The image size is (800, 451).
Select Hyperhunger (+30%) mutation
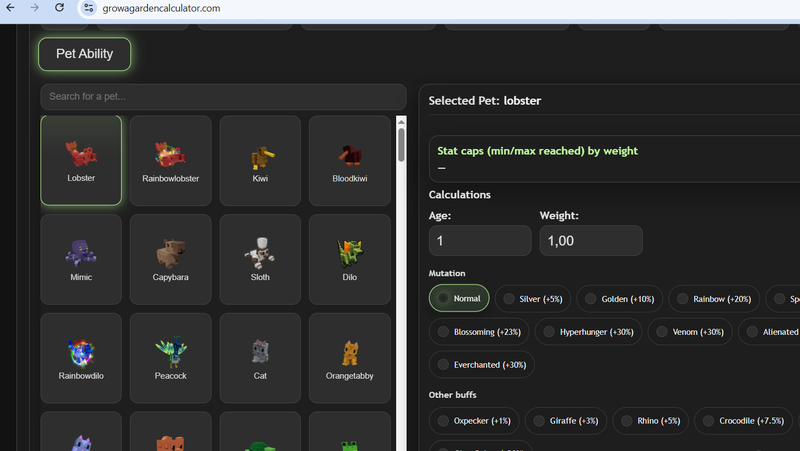point(588,332)
